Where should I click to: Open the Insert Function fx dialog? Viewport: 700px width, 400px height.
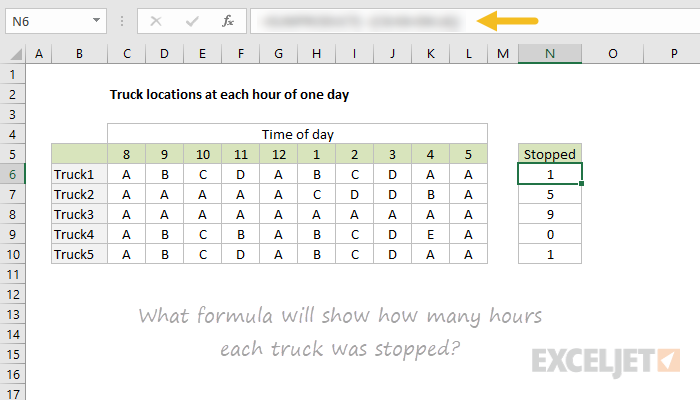[228, 21]
